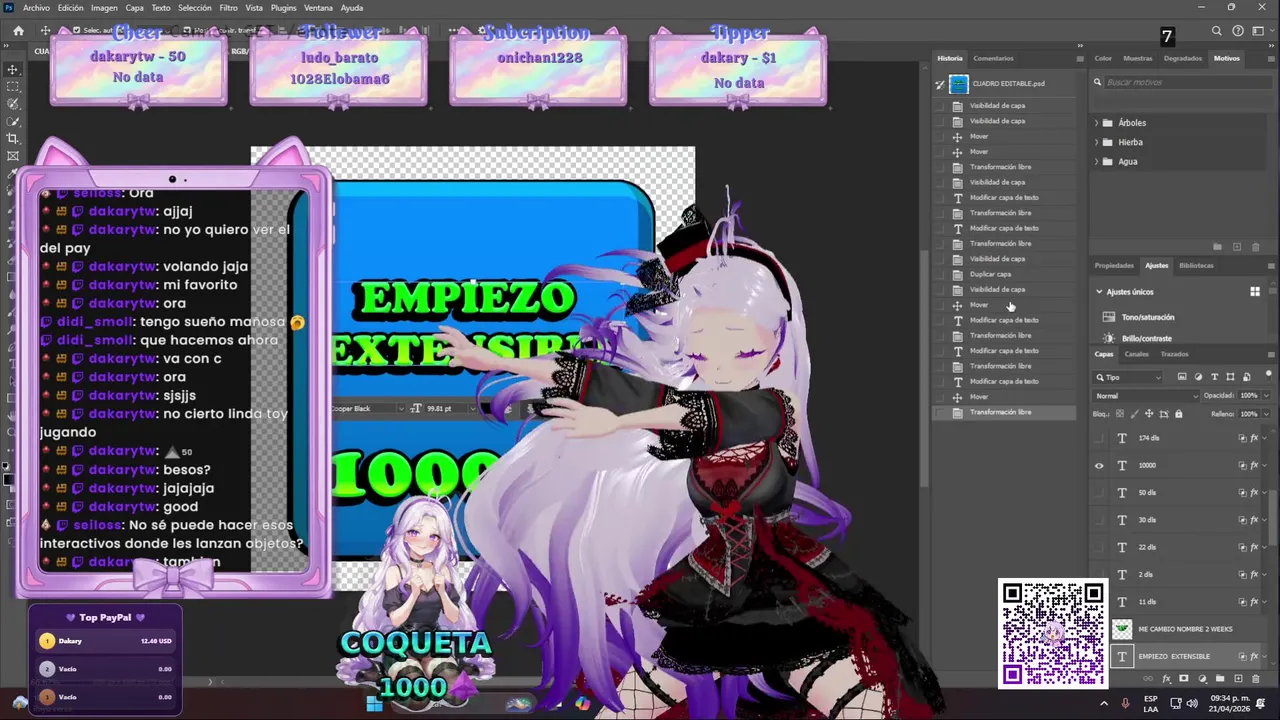Click the pixel layer filter icon
Viewport: 1280px width, 720px height.
pyautogui.click(x=1182, y=377)
